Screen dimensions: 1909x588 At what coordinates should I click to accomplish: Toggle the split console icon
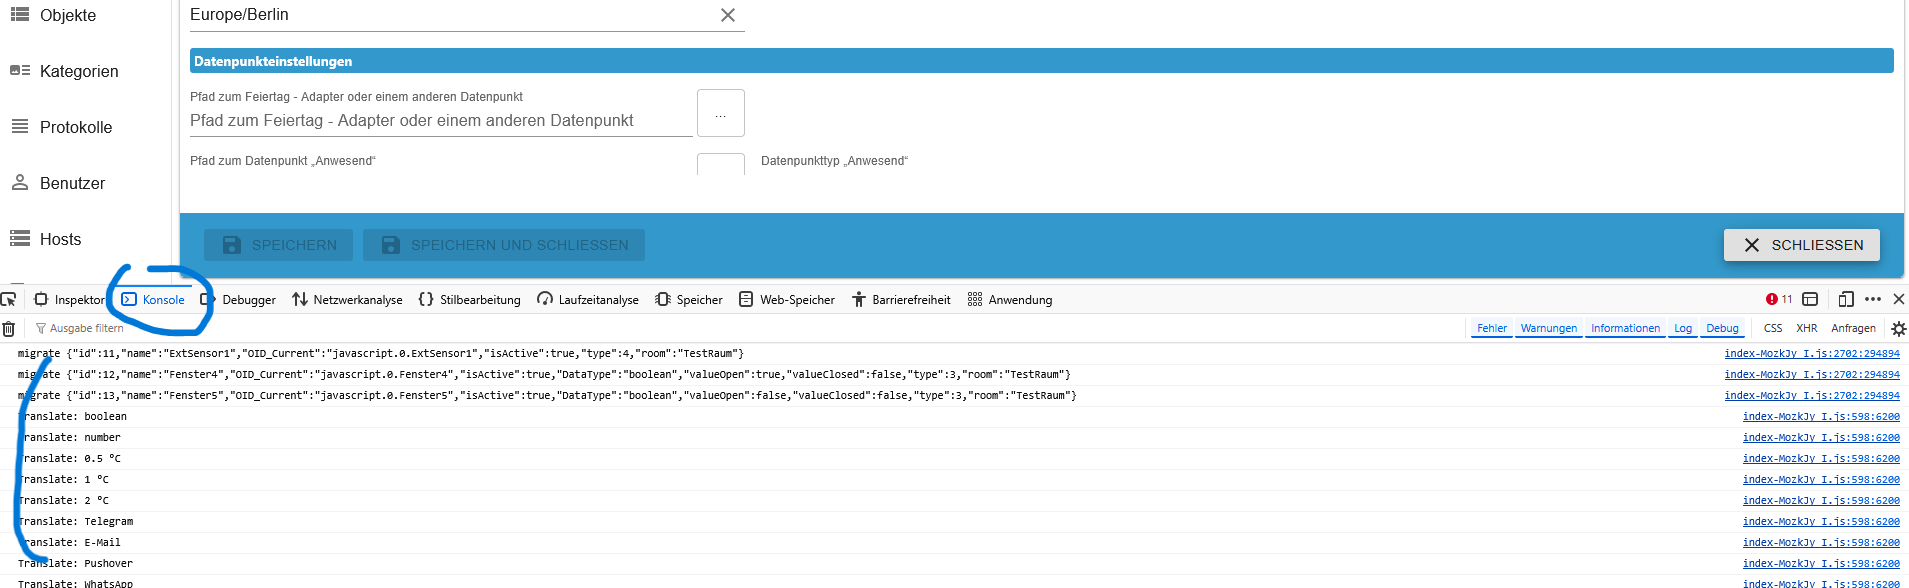1810,299
